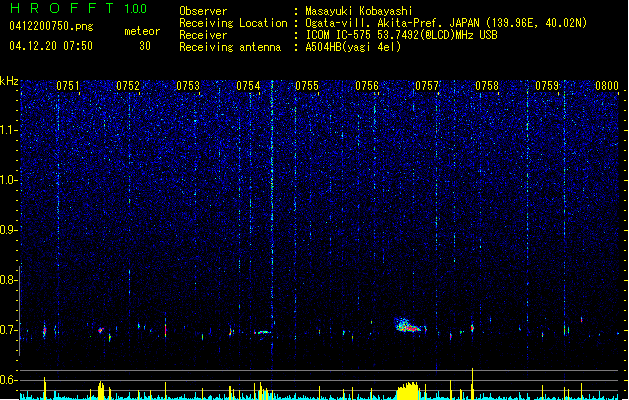This screenshot has width=629, height=400.
Task: Click the 0754 time marker
Action: (x=248, y=86)
